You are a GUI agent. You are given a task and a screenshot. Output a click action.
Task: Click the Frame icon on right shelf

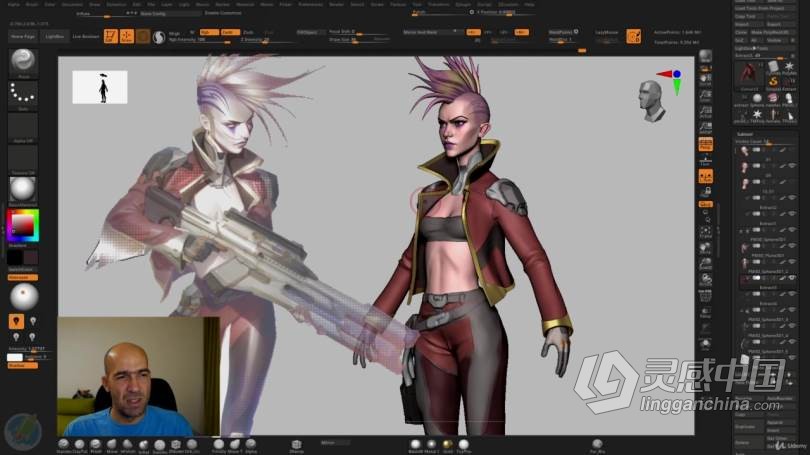click(x=706, y=232)
